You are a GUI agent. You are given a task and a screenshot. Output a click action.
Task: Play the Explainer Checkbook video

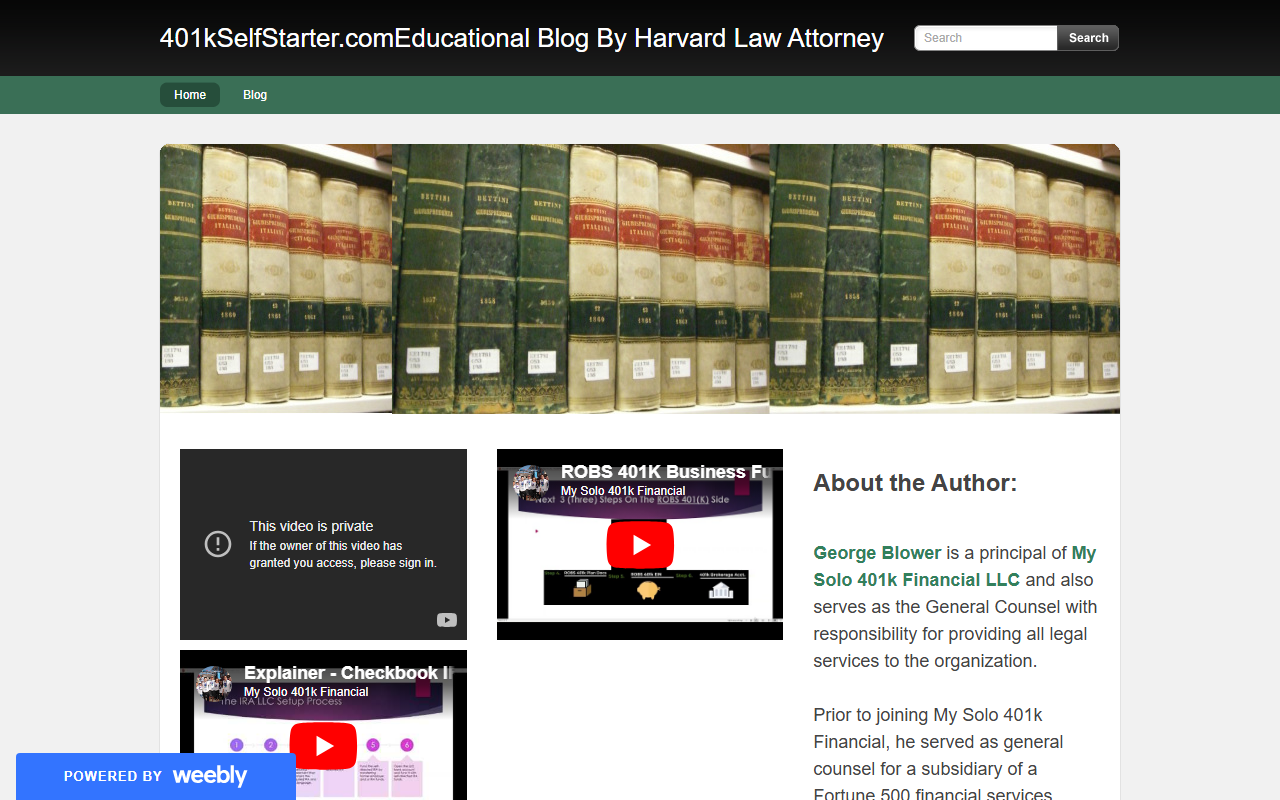[x=323, y=746]
